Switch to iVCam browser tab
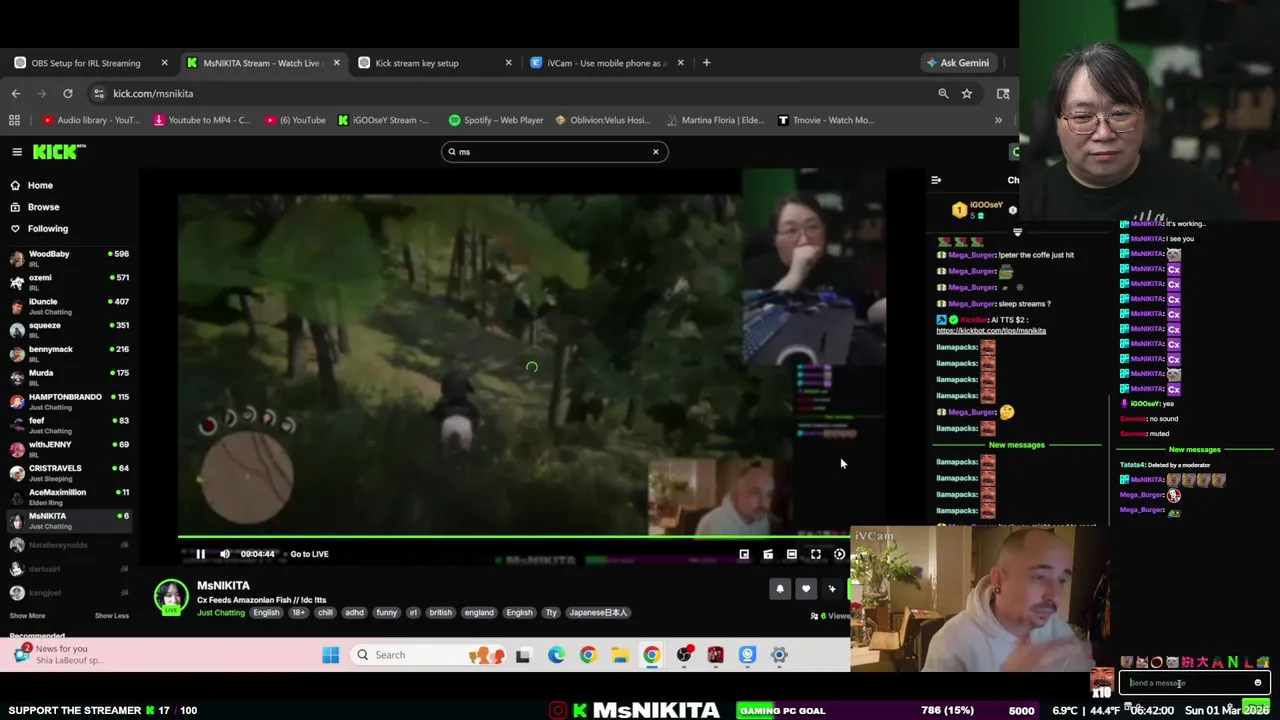Screen dimensions: 1280x720 point(607,63)
